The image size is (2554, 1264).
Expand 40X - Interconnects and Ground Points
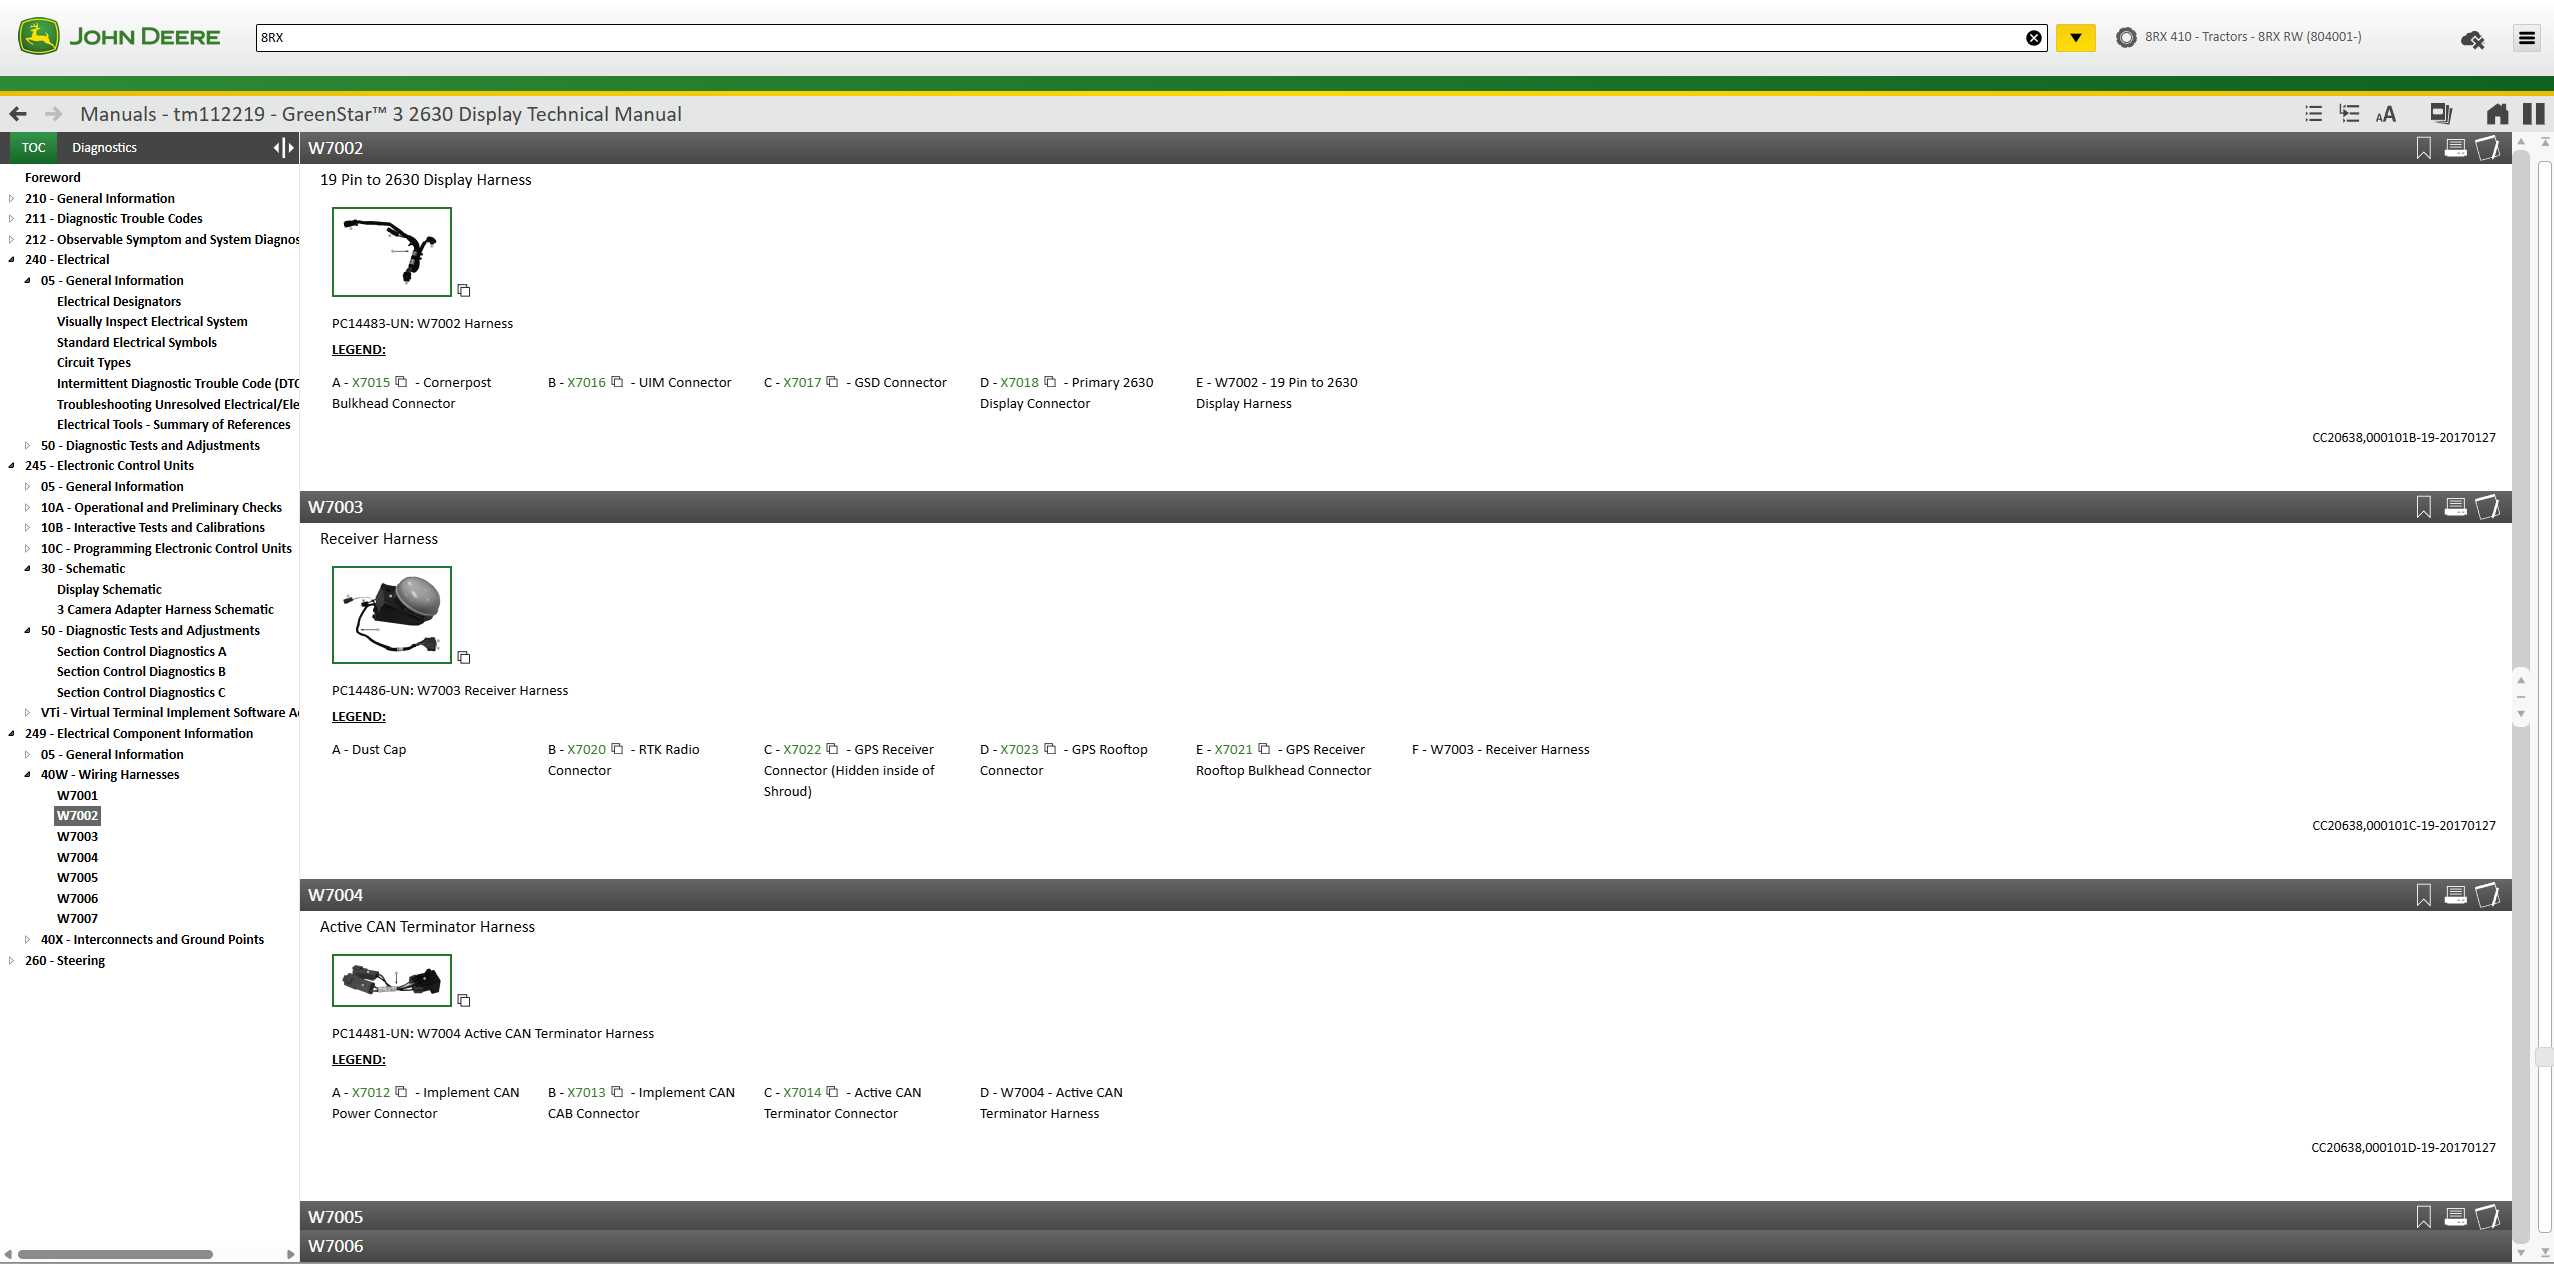[27, 940]
